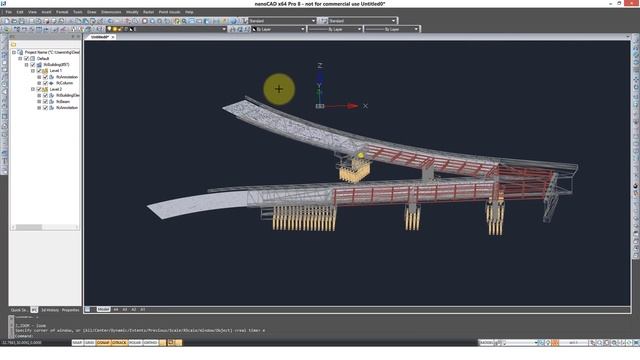Open the current layer dropdown
Viewport: 640px width, 360px height.
coord(224,29)
